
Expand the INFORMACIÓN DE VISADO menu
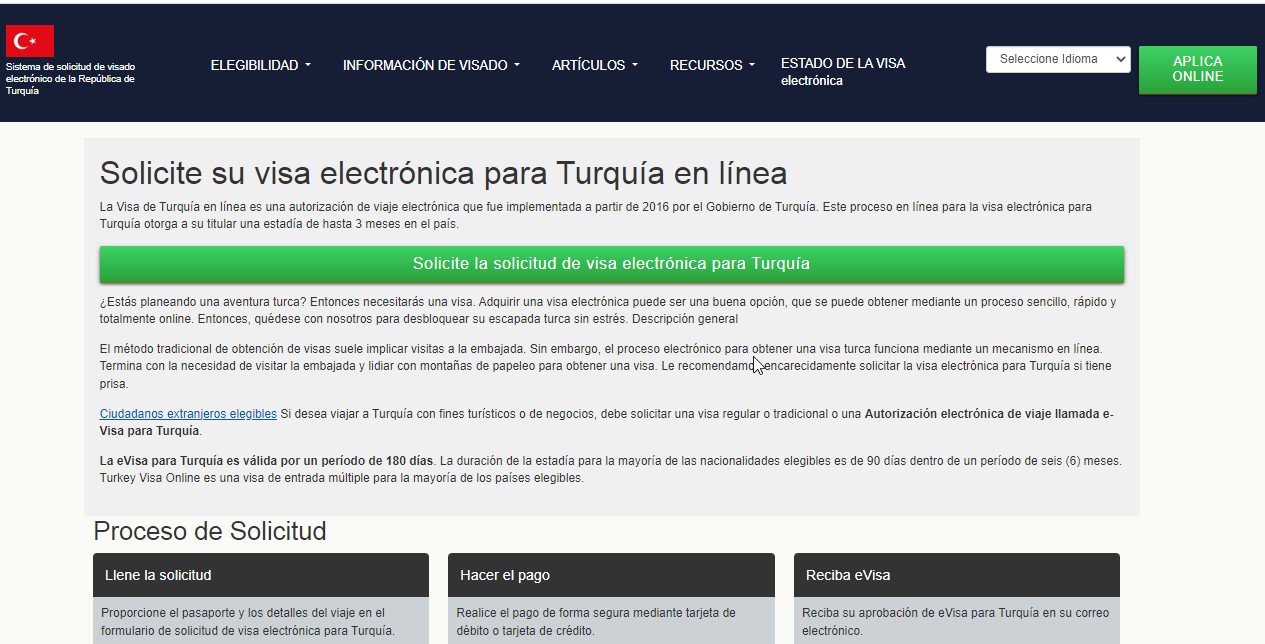pos(431,65)
